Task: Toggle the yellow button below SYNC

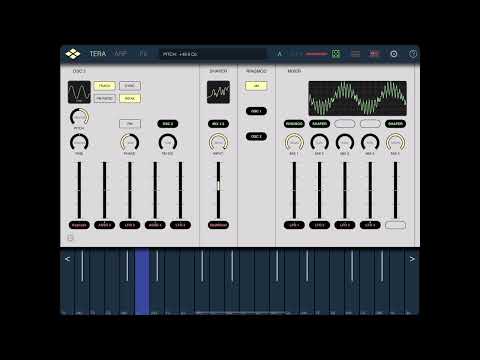Action: (130, 98)
